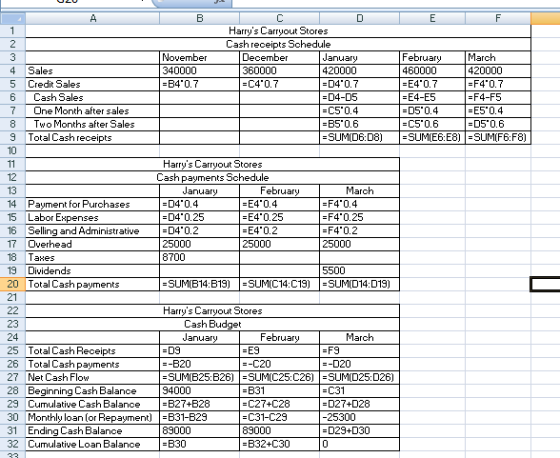Click formula cell =D27+D28
Viewport: 560px width, 458px height.
click(359, 404)
